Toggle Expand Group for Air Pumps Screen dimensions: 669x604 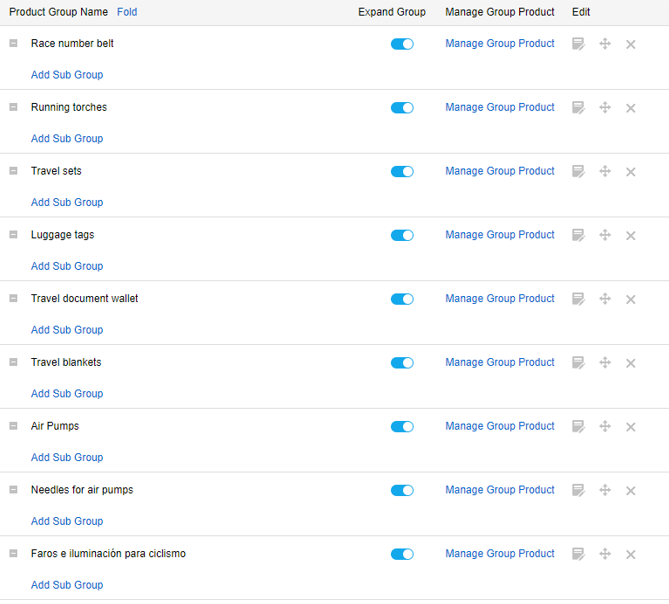pos(402,426)
